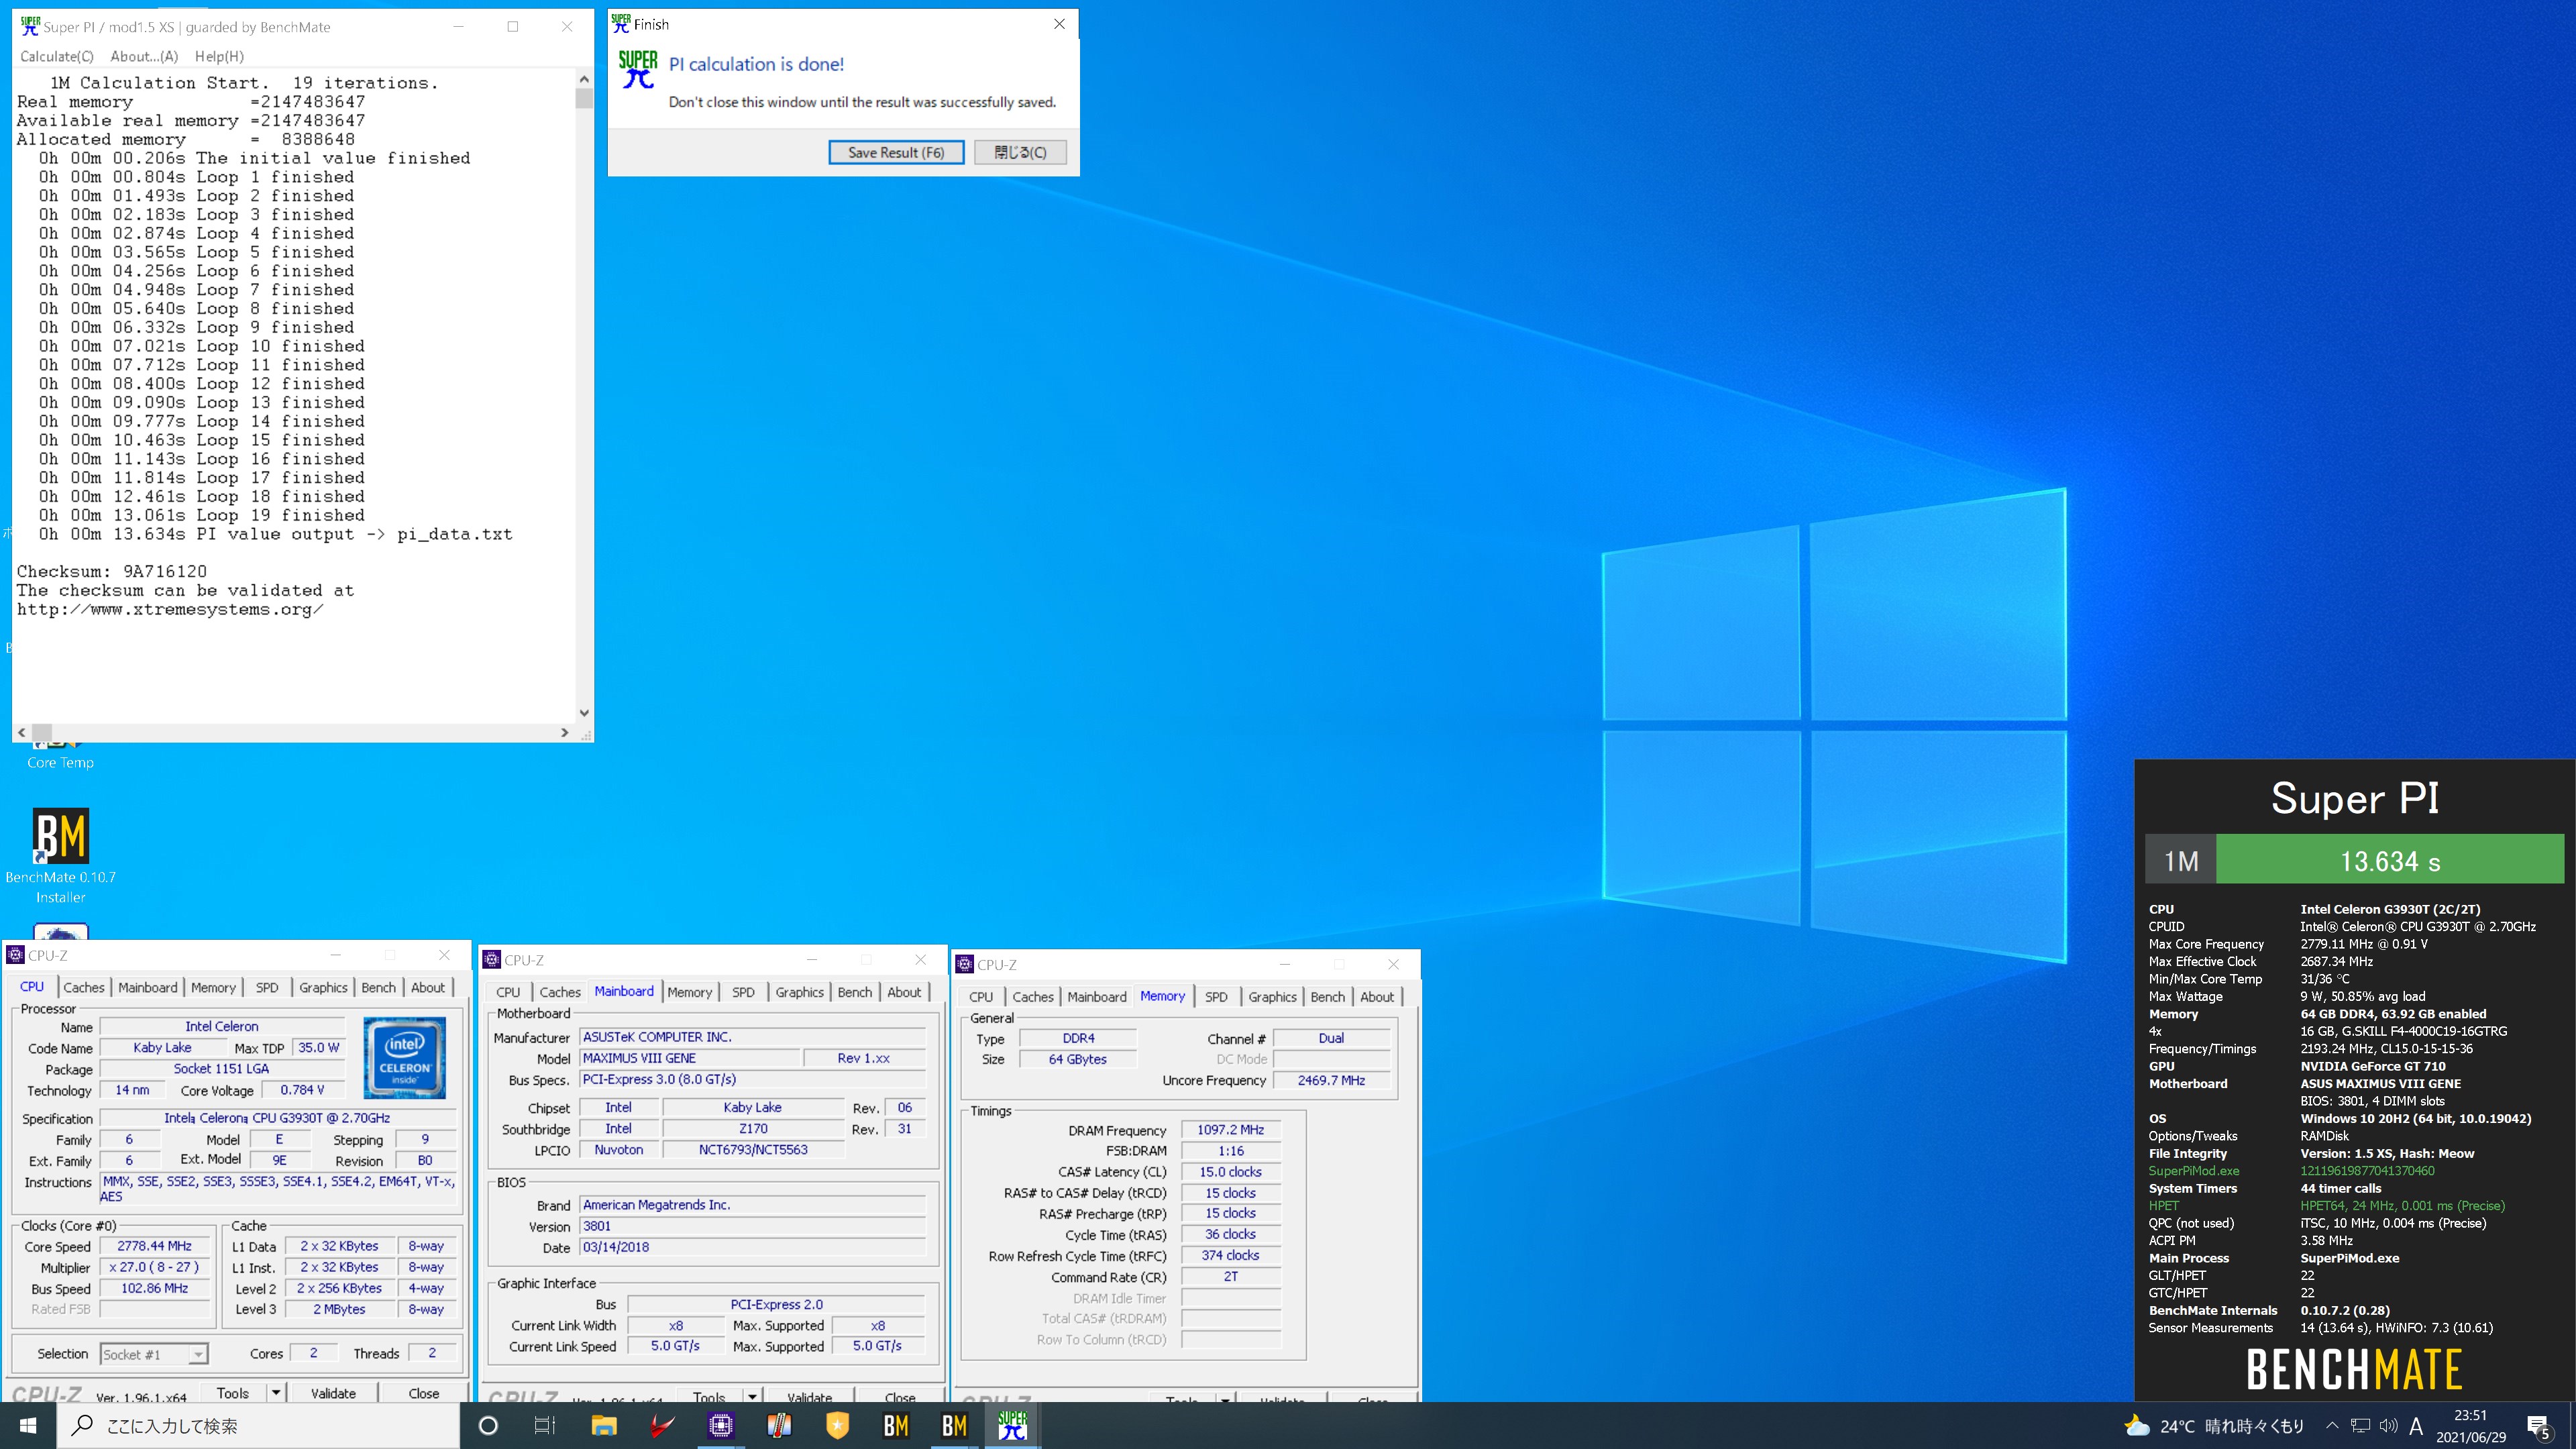Open Task View on the taskbar
This screenshot has height=1449, width=2576.
coord(545,1425)
